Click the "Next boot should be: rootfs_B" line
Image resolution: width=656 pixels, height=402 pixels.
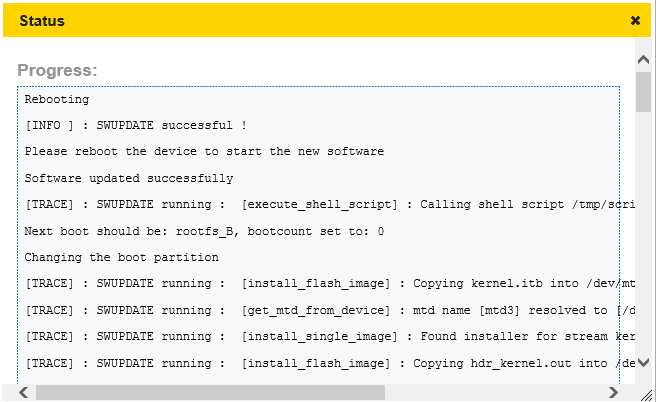coord(204,231)
